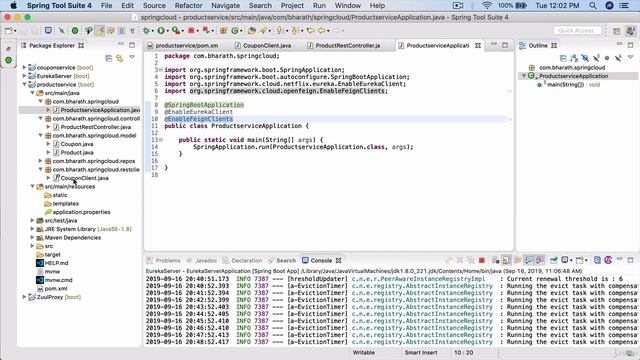Click the Declaration tab
The image size is (640, 360).
pyautogui.click(x=242, y=260)
